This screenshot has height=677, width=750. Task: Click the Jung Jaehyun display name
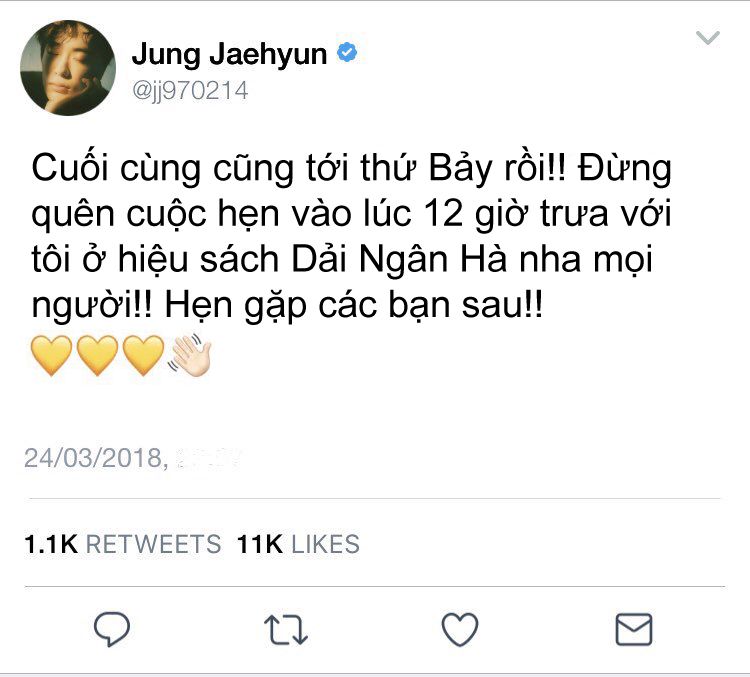click(229, 54)
